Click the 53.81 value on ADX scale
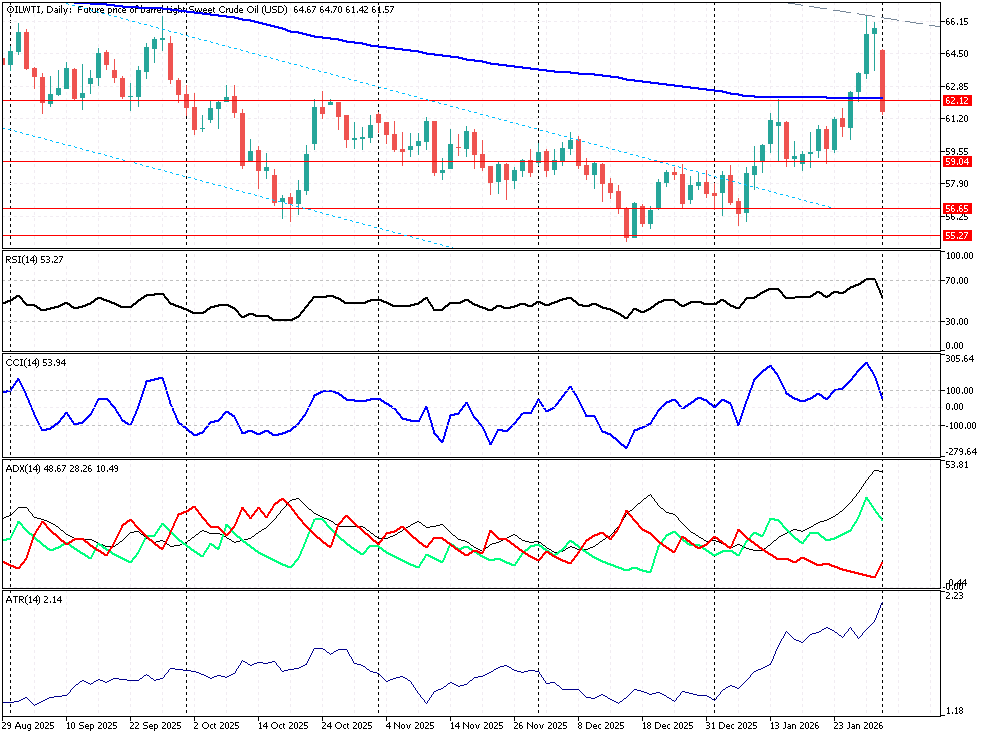 957,465
